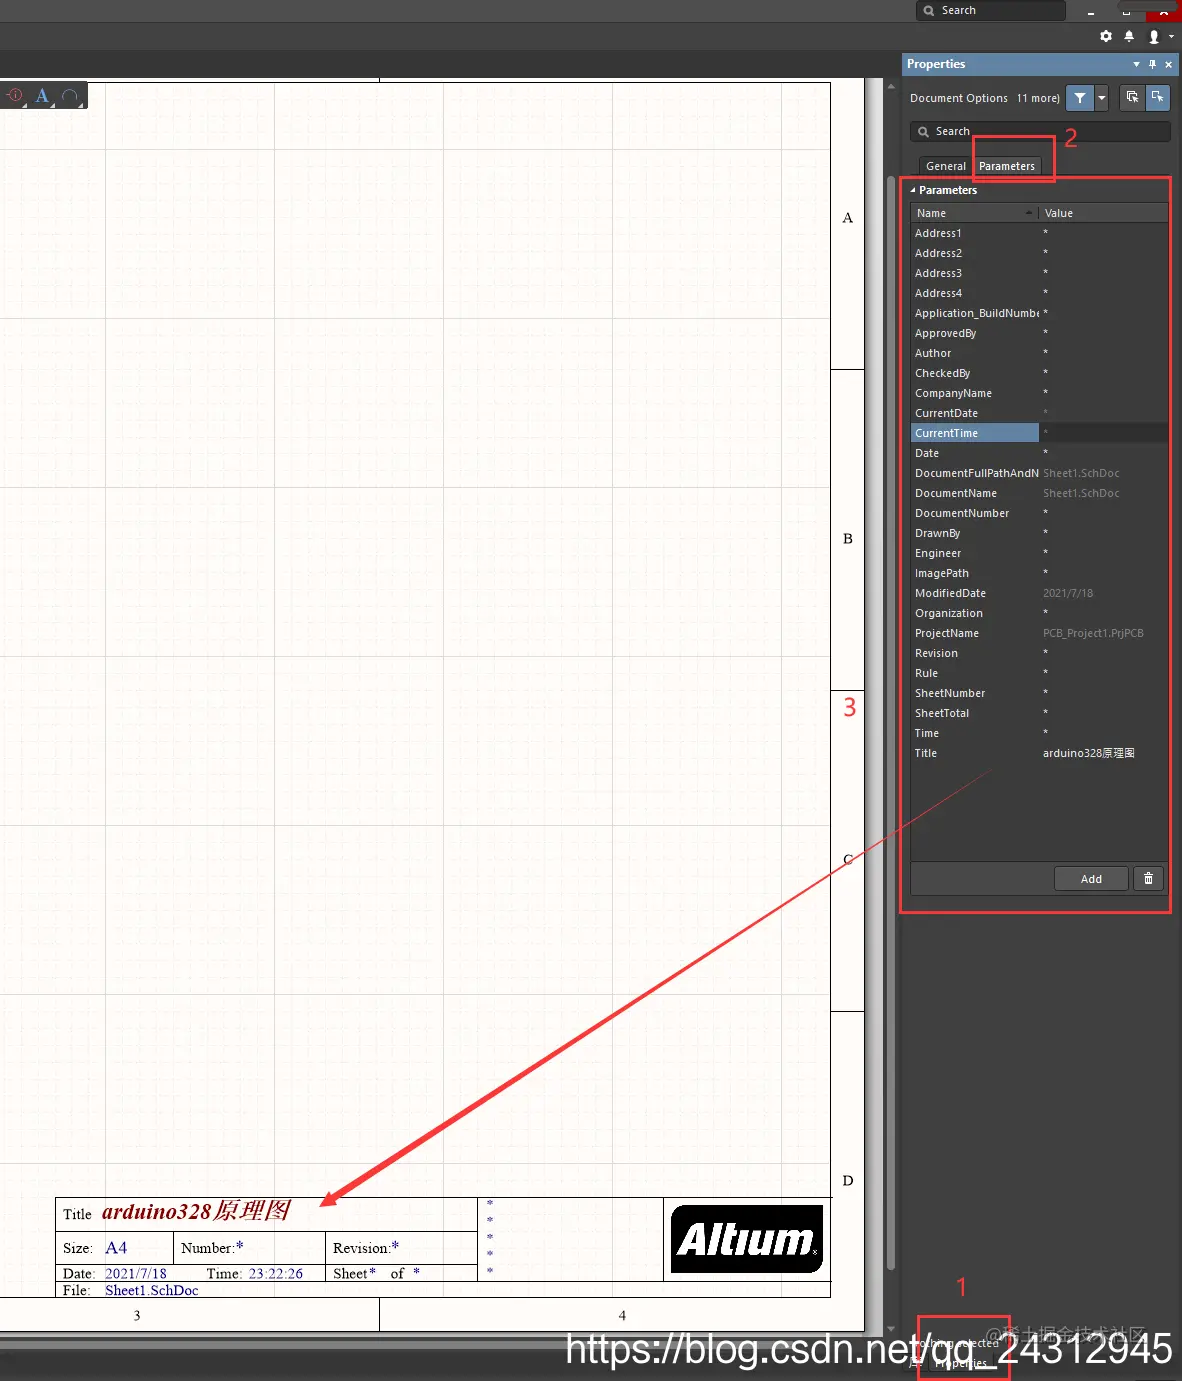Viewport: 1182px width, 1381px height.
Task: Click the trash delete parameter icon
Action: pyautogui.click(x=1148, y=879)
